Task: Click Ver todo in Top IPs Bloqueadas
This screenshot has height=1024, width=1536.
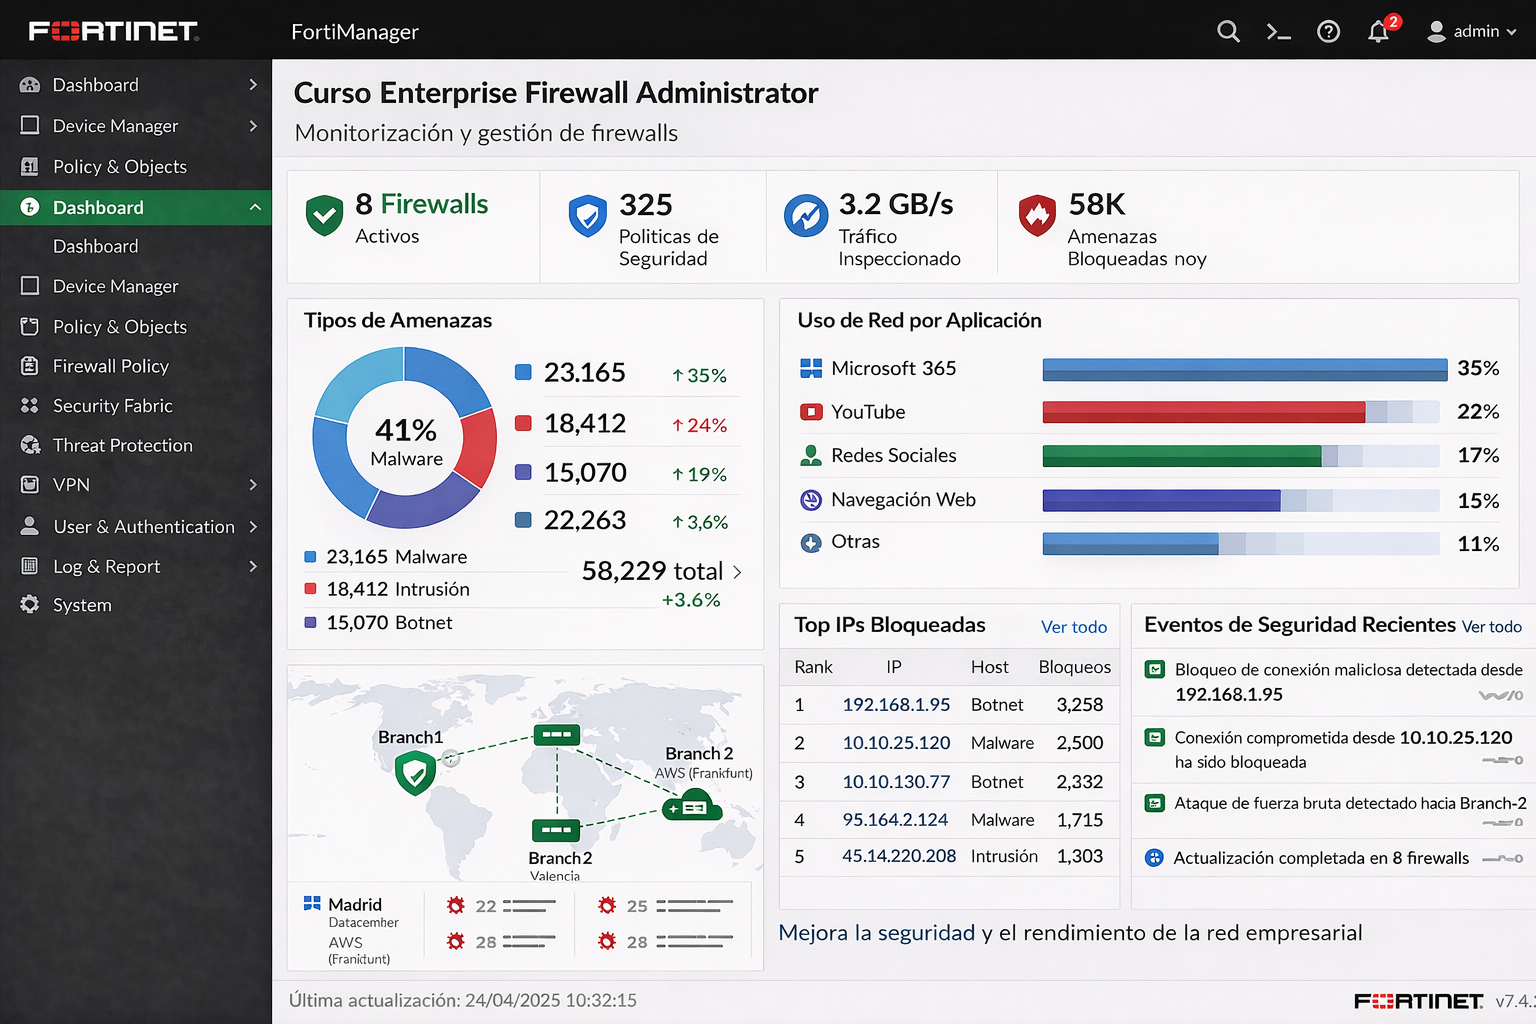Action: tap(1074, 627)
